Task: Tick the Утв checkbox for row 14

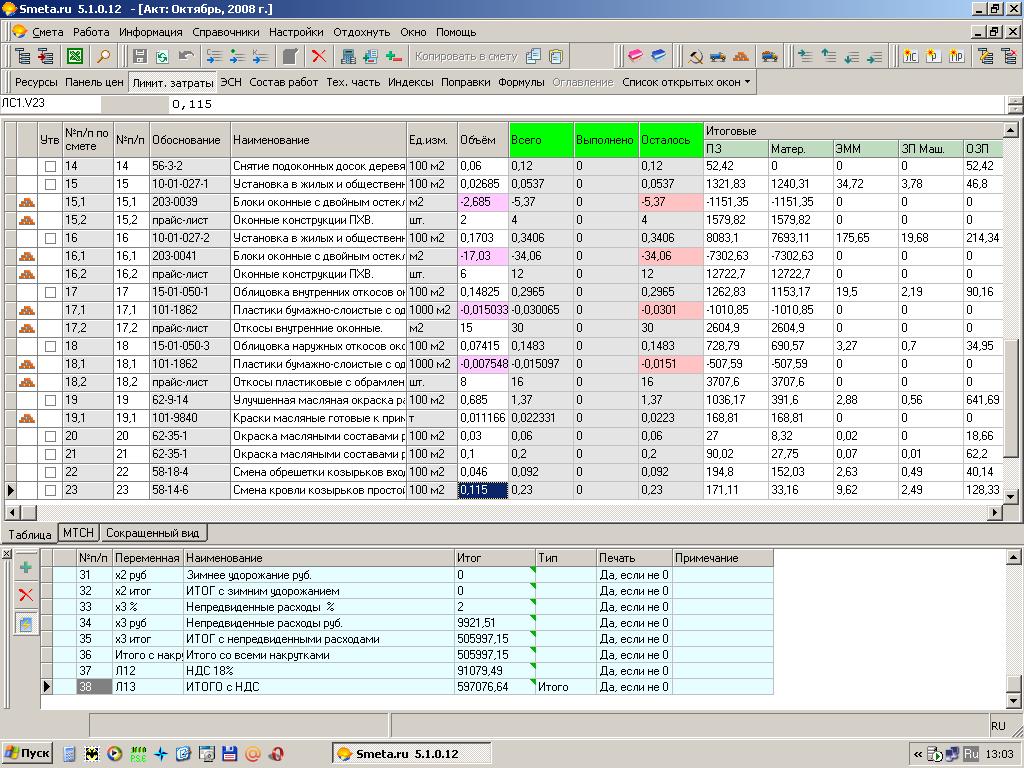Action: [x=50, y=167]
